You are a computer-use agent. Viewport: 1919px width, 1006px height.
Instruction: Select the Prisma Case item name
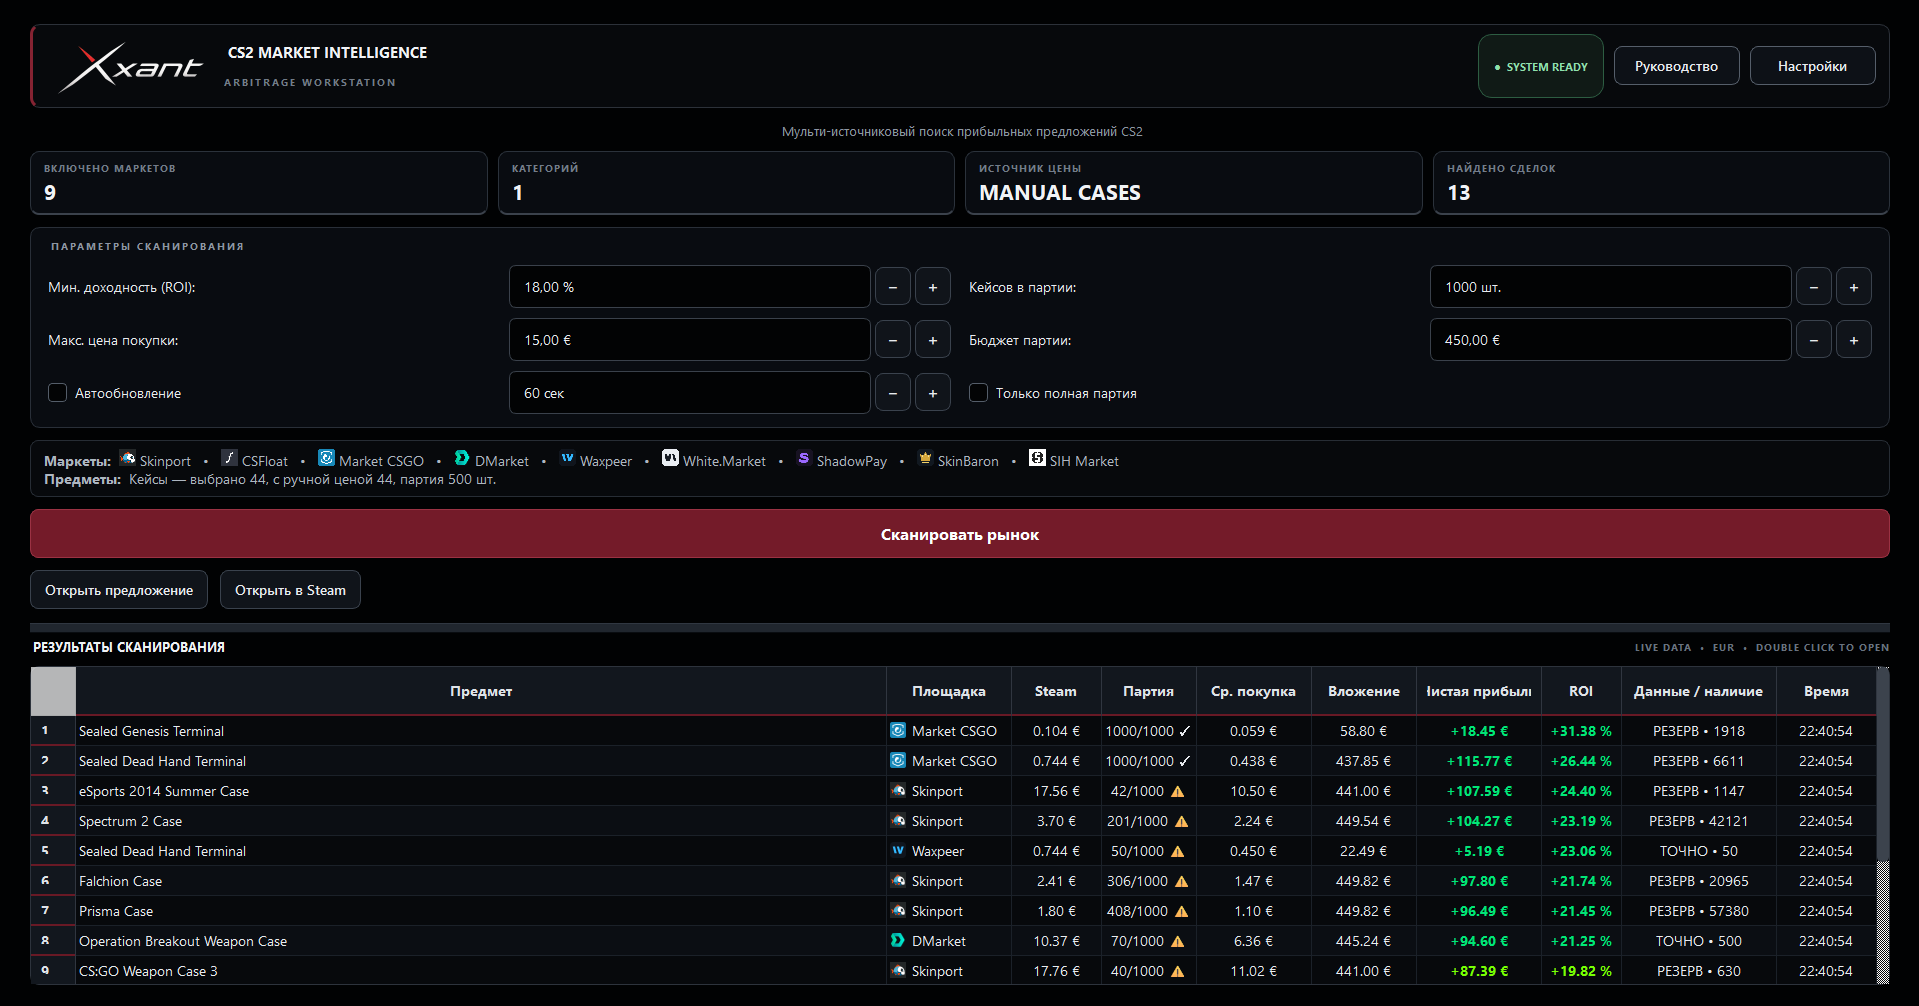click(x=116, y=911)
